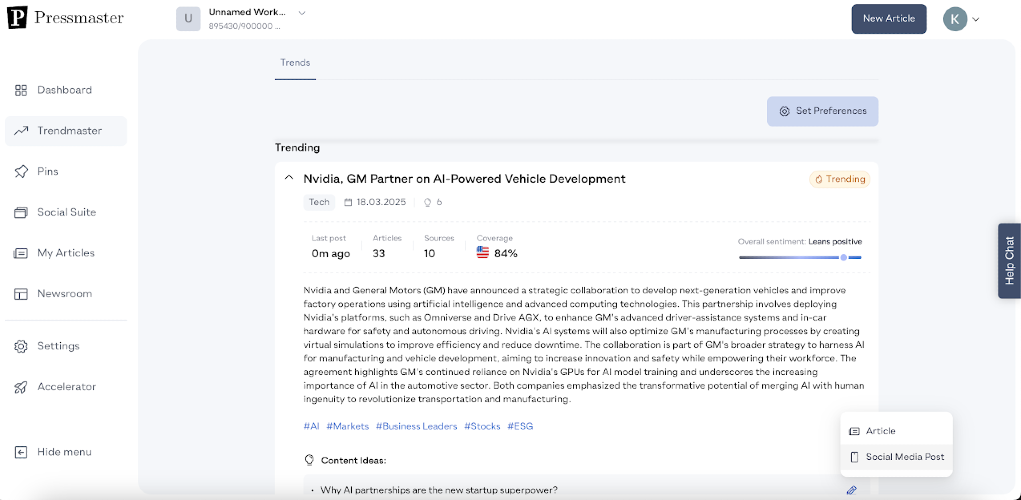Screen dimensions: 1021x500
Task: Click the 0m ago last post value
Action: pyautogui.click(x=331, y=253)
